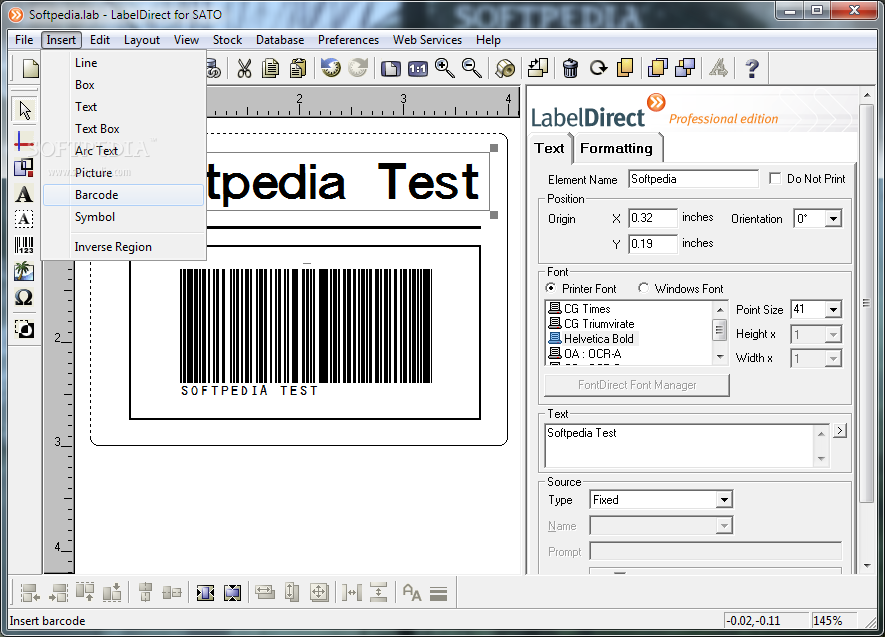Select the Box drawing tool
Screen dimensions: 885x637
tap(24, 168)
